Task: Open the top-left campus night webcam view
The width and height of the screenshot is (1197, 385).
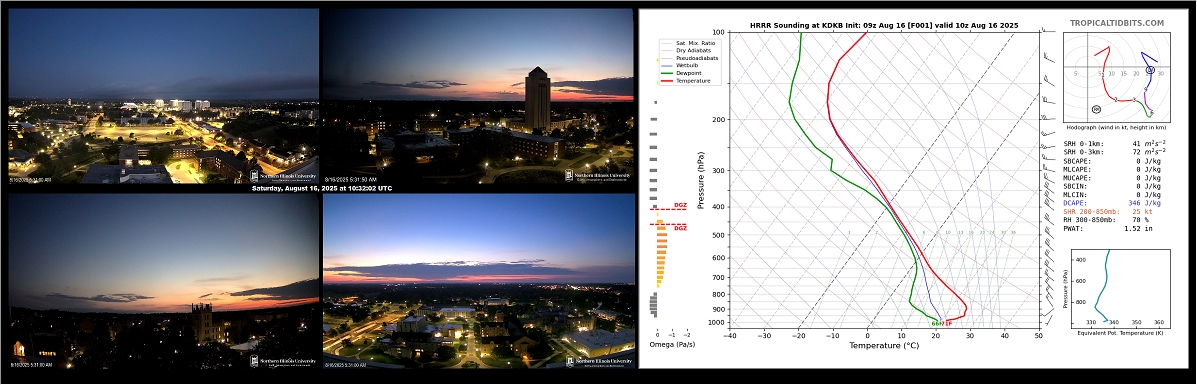Action: click(x=163, y=95)
